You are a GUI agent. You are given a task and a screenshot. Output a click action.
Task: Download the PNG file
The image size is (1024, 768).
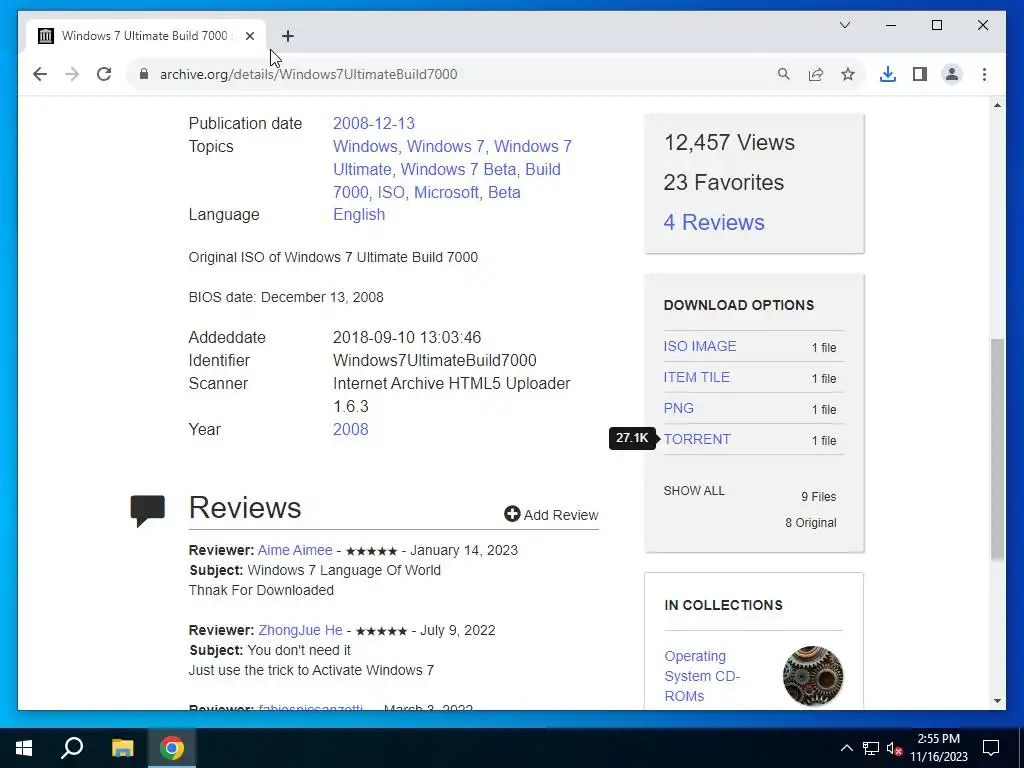pyautogui.click(x=679, y=408)
